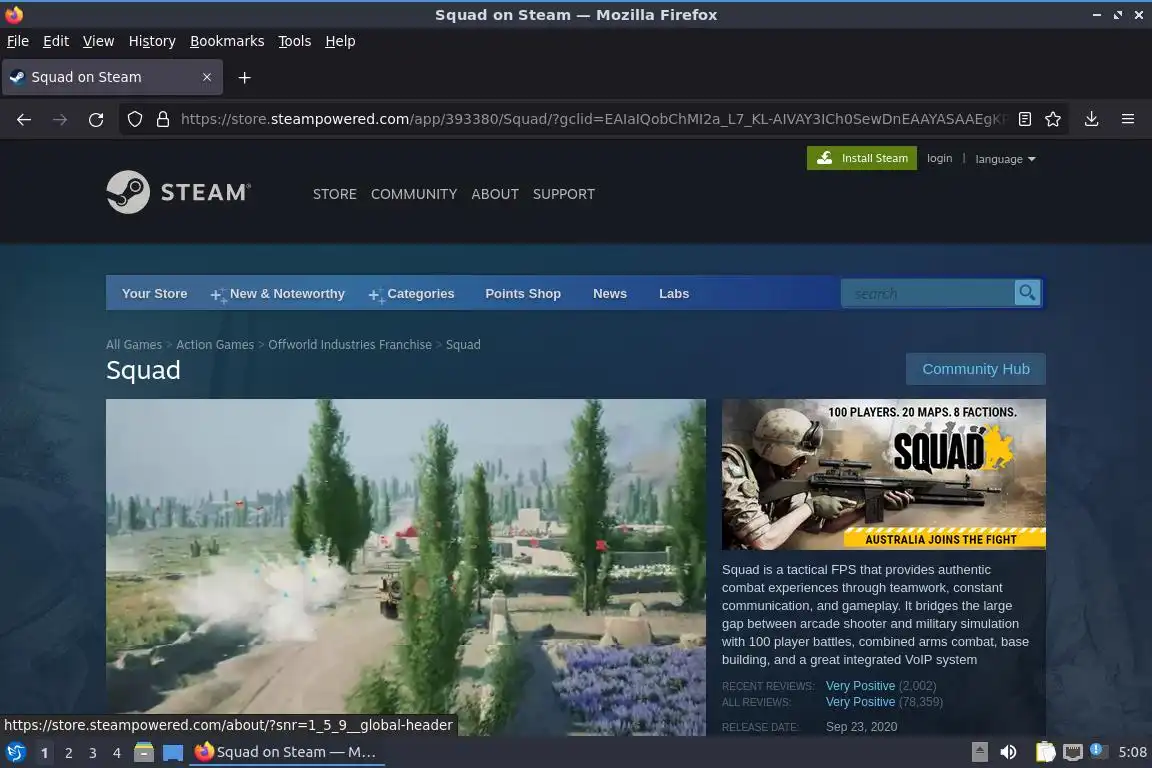Viewport: 1152px width, 768px height.
Task: Click the network tray icon
Action: 1073,752
